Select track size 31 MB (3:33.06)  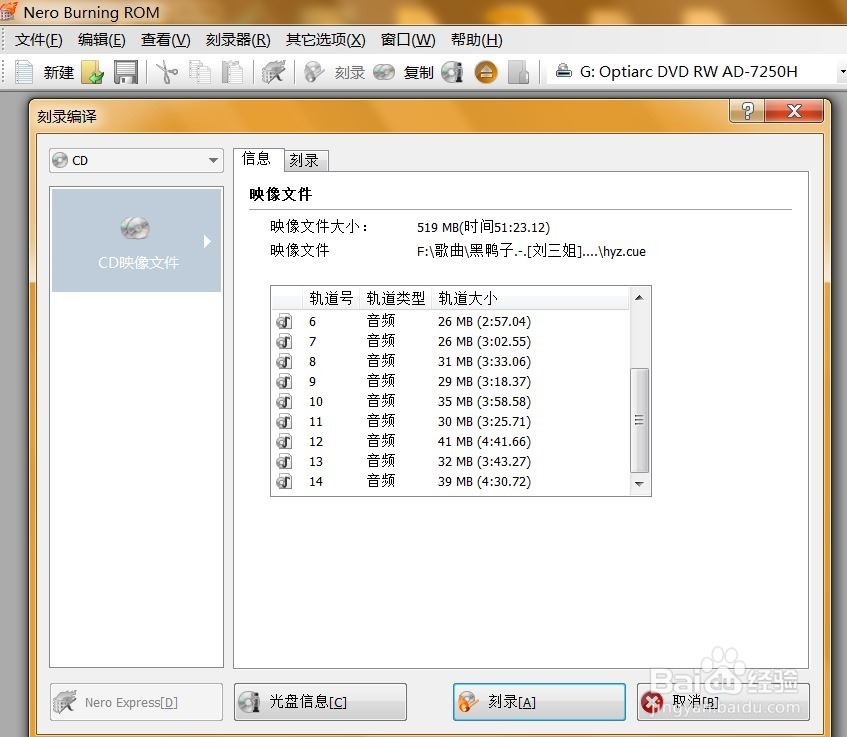(484, 362)
